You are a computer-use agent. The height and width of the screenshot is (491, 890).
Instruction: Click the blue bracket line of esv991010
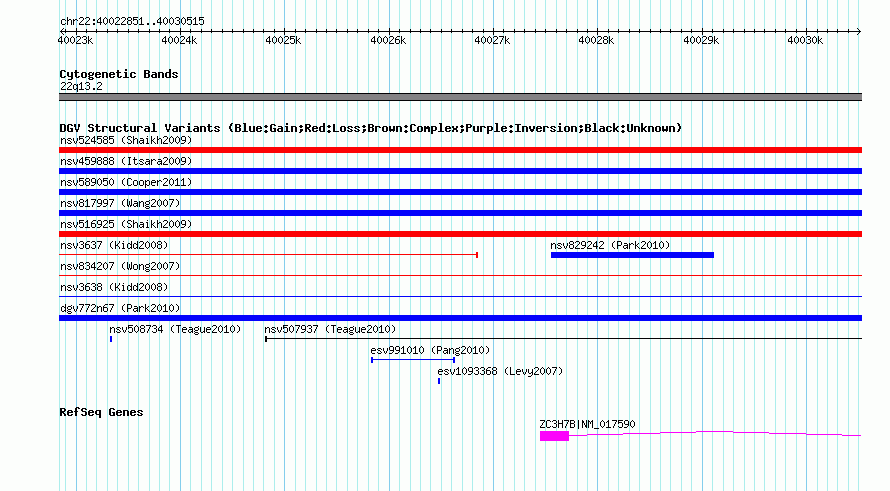(413, 360)
